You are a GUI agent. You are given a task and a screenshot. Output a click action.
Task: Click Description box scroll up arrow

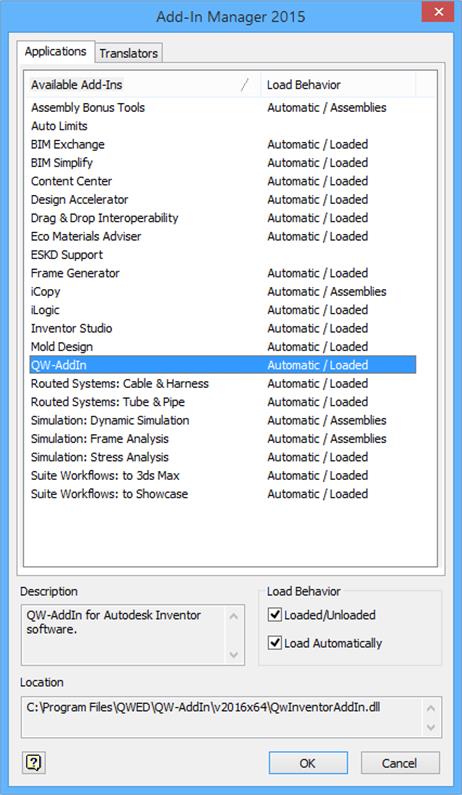[x=234, y=617]
